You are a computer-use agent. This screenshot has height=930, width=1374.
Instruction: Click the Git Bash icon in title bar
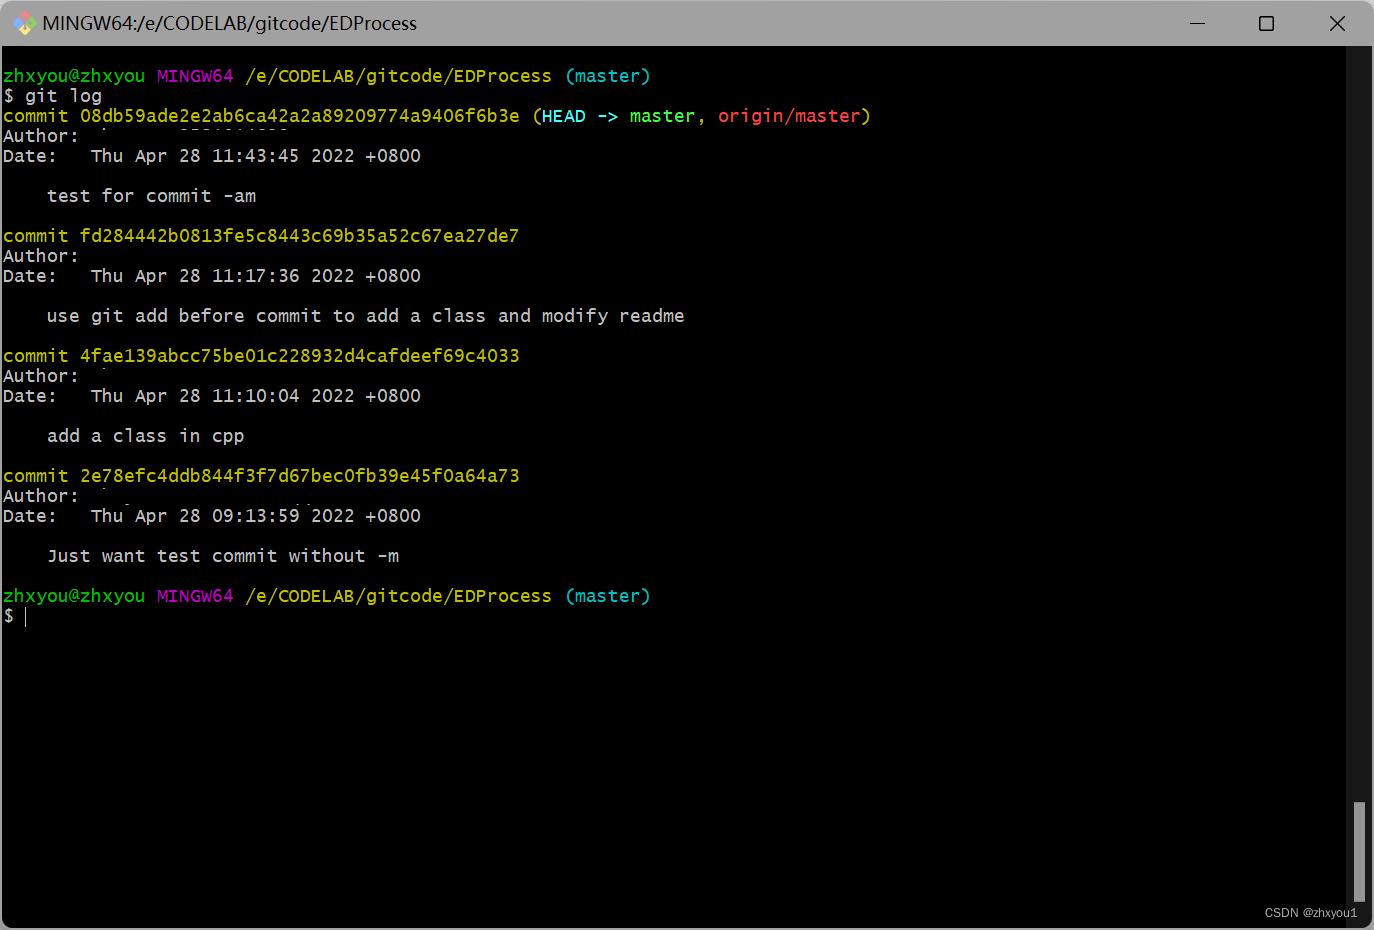[x=24, y=23]
